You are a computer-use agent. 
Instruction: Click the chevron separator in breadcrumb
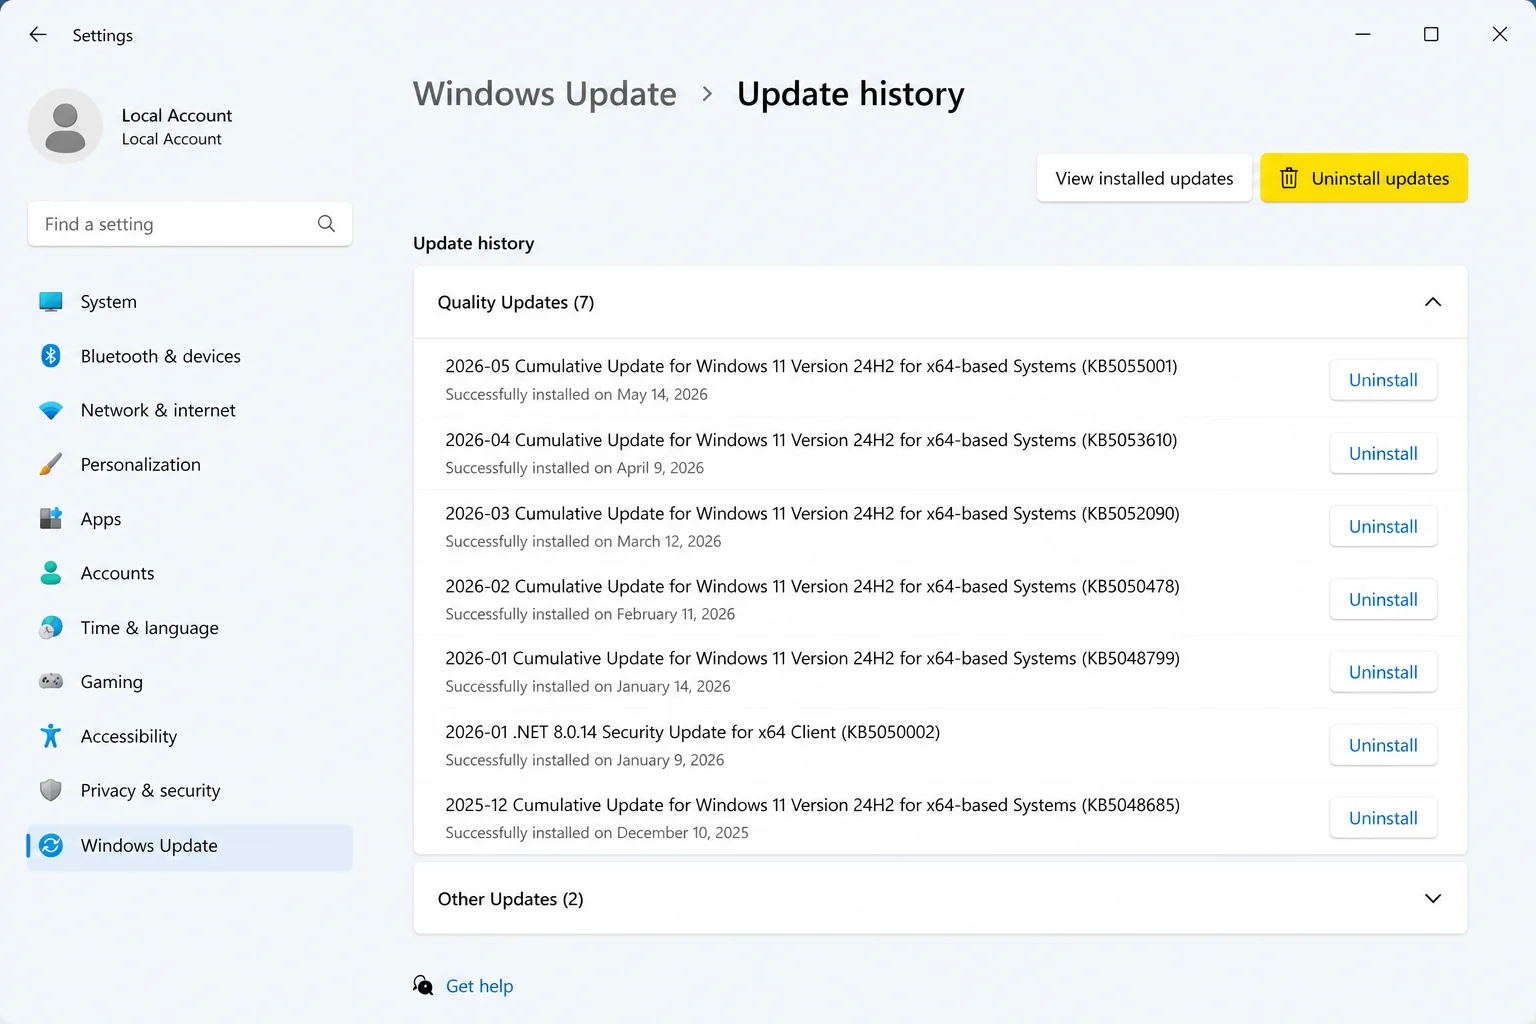pos(707,94)
